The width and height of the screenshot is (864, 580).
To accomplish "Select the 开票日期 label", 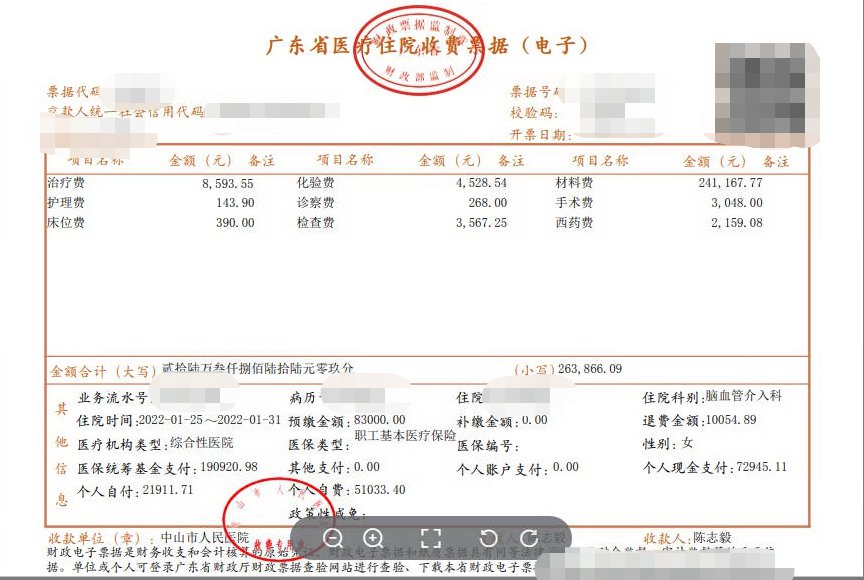I will (540, 134).
